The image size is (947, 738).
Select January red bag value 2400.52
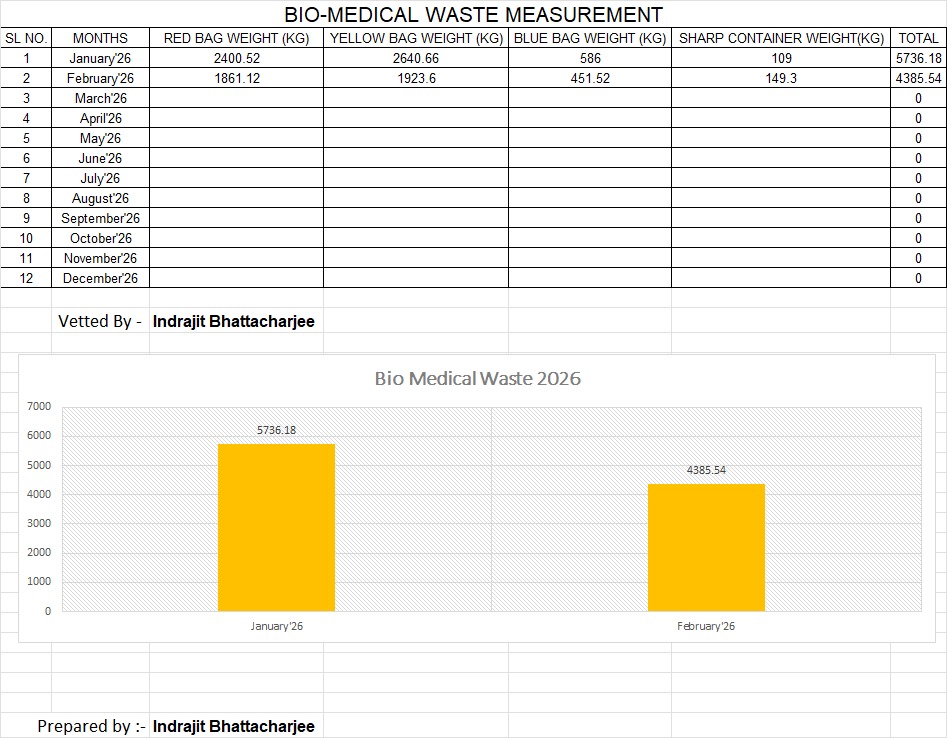pyautogui.click(x=236, y=58)
